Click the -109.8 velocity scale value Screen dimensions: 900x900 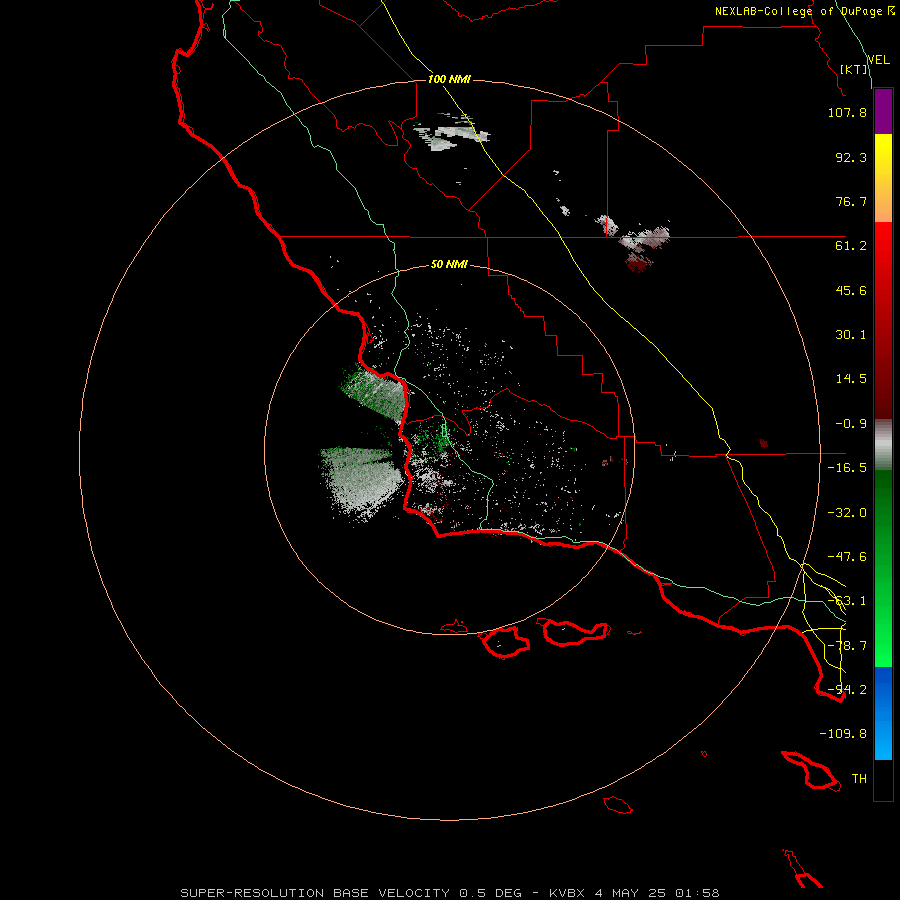click(843, 734)
